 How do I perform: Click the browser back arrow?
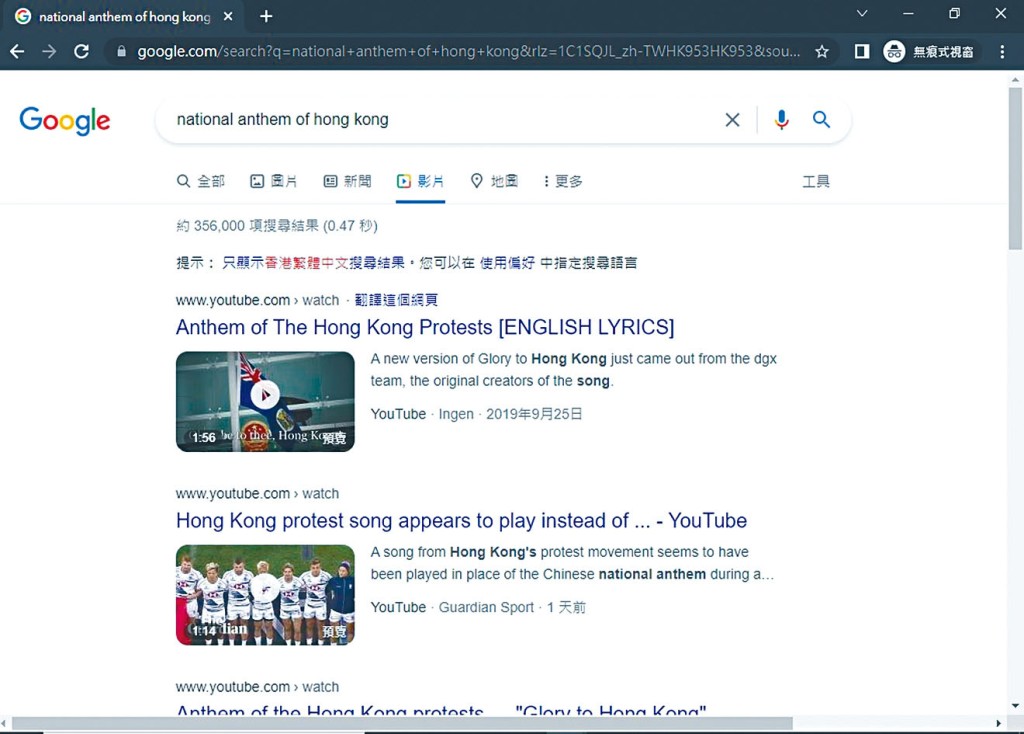(17, 52)
